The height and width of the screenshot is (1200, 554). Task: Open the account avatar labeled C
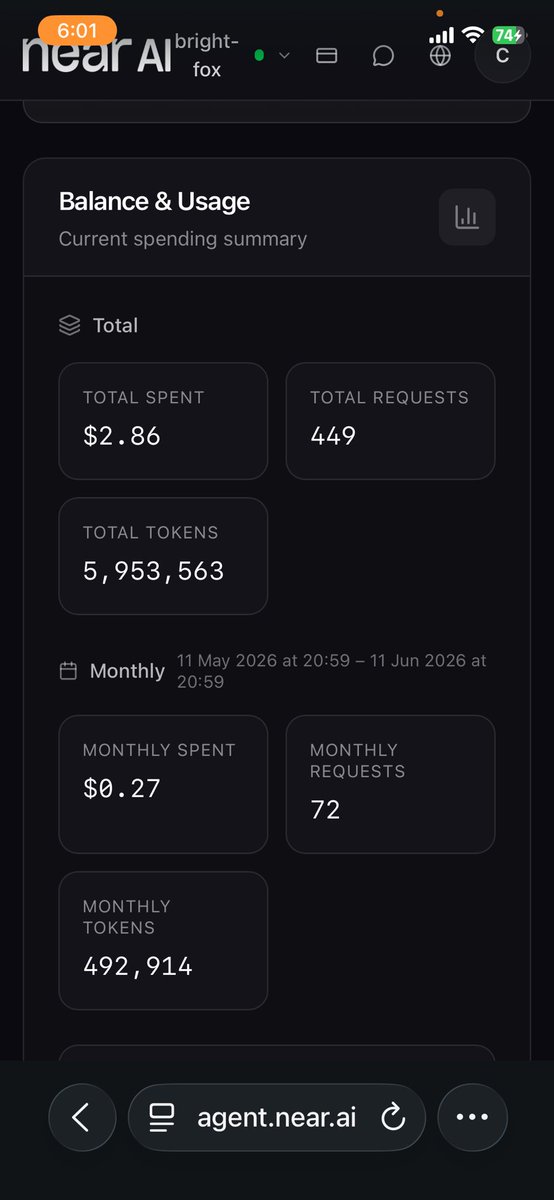pos(502,56)
